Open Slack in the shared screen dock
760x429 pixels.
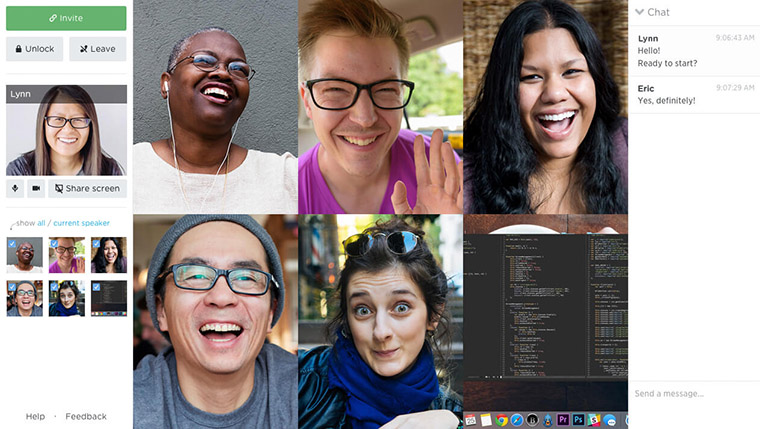[x=594, y=420]
